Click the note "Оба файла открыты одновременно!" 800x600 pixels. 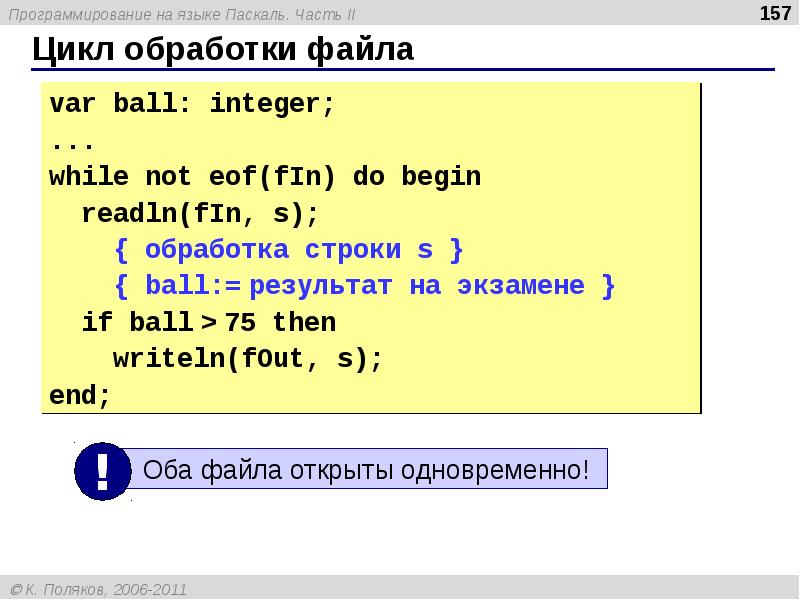click(x=366, y=469)
